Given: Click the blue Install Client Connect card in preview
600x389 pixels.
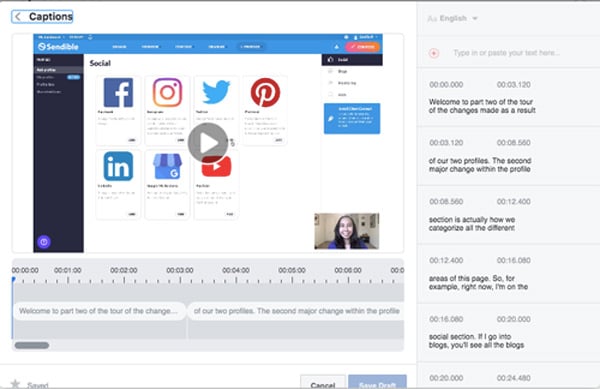Looking at the screenshot, I should tap(352, 119).
